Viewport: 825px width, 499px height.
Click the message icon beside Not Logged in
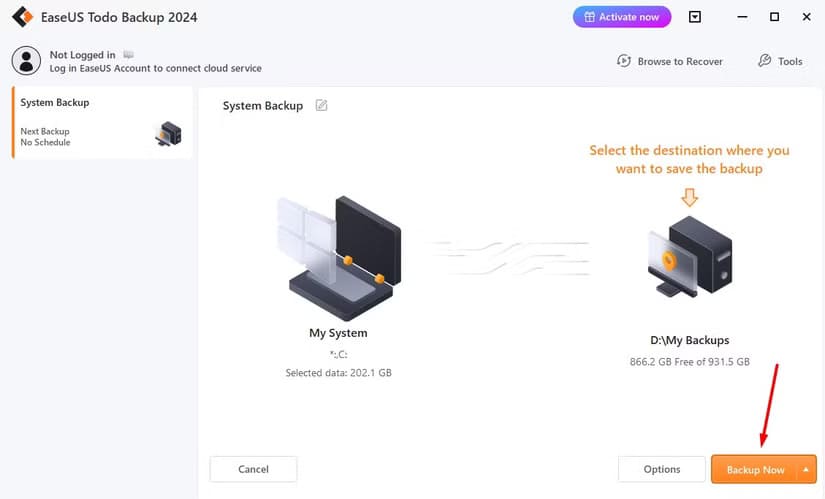pyautogui.click(x=128, y=54)
